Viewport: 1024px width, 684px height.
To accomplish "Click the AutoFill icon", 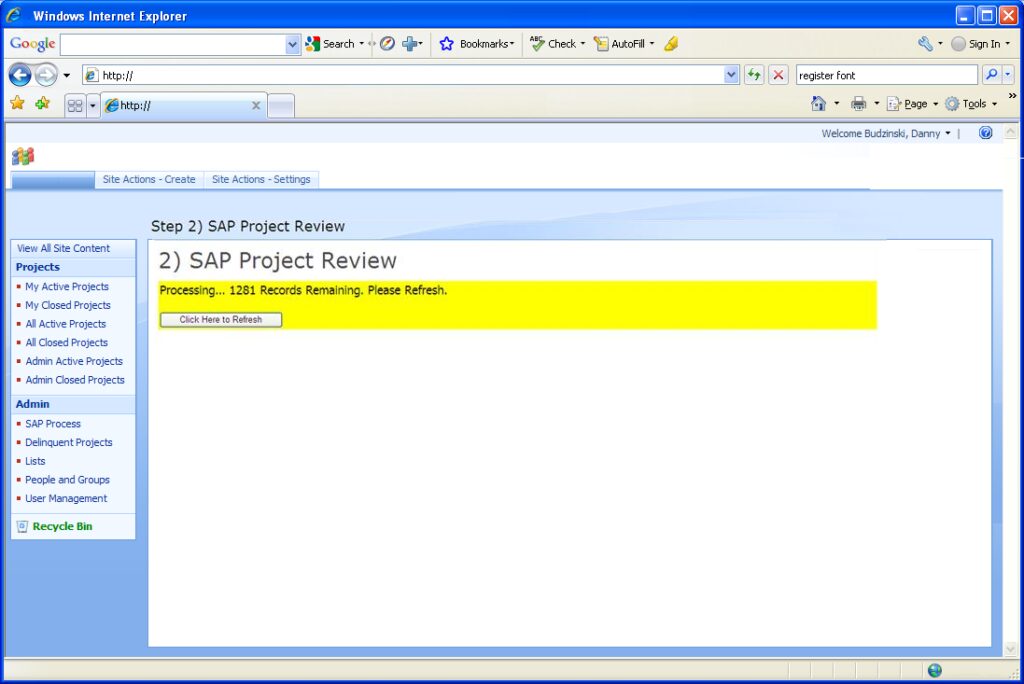I will coord(600,43).
